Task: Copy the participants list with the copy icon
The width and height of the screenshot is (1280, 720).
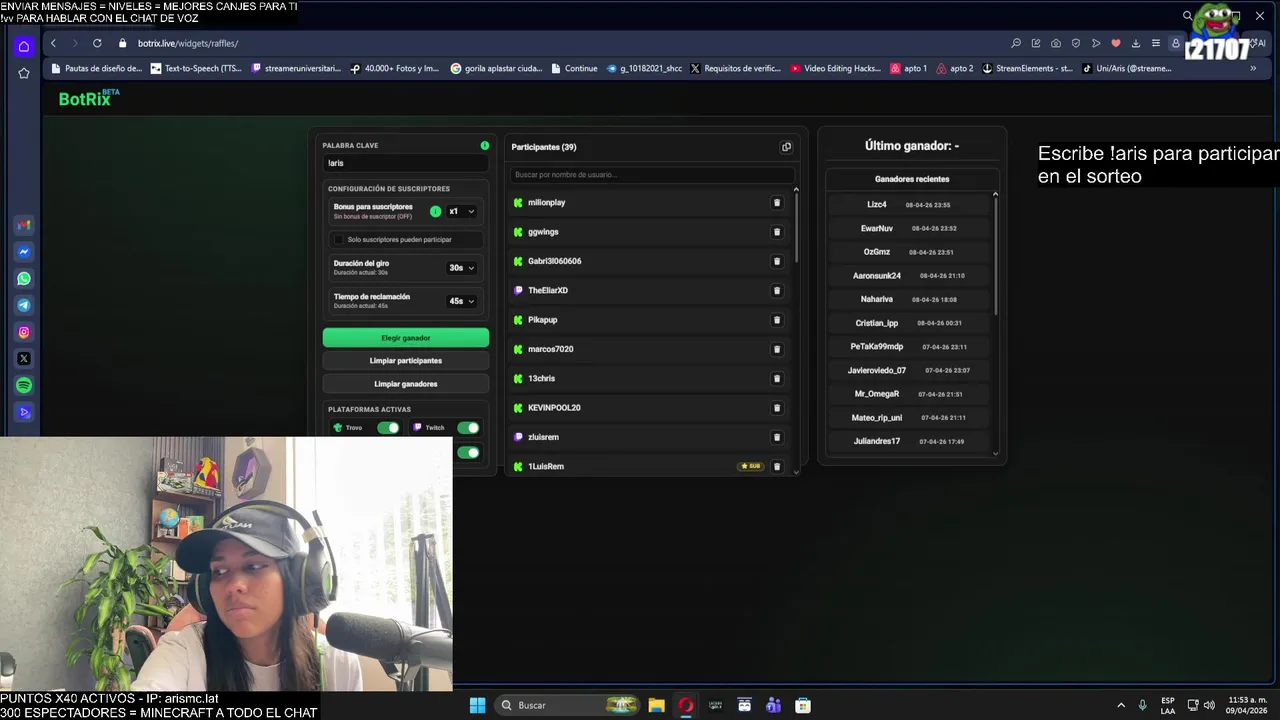Action: pos(786,147)
